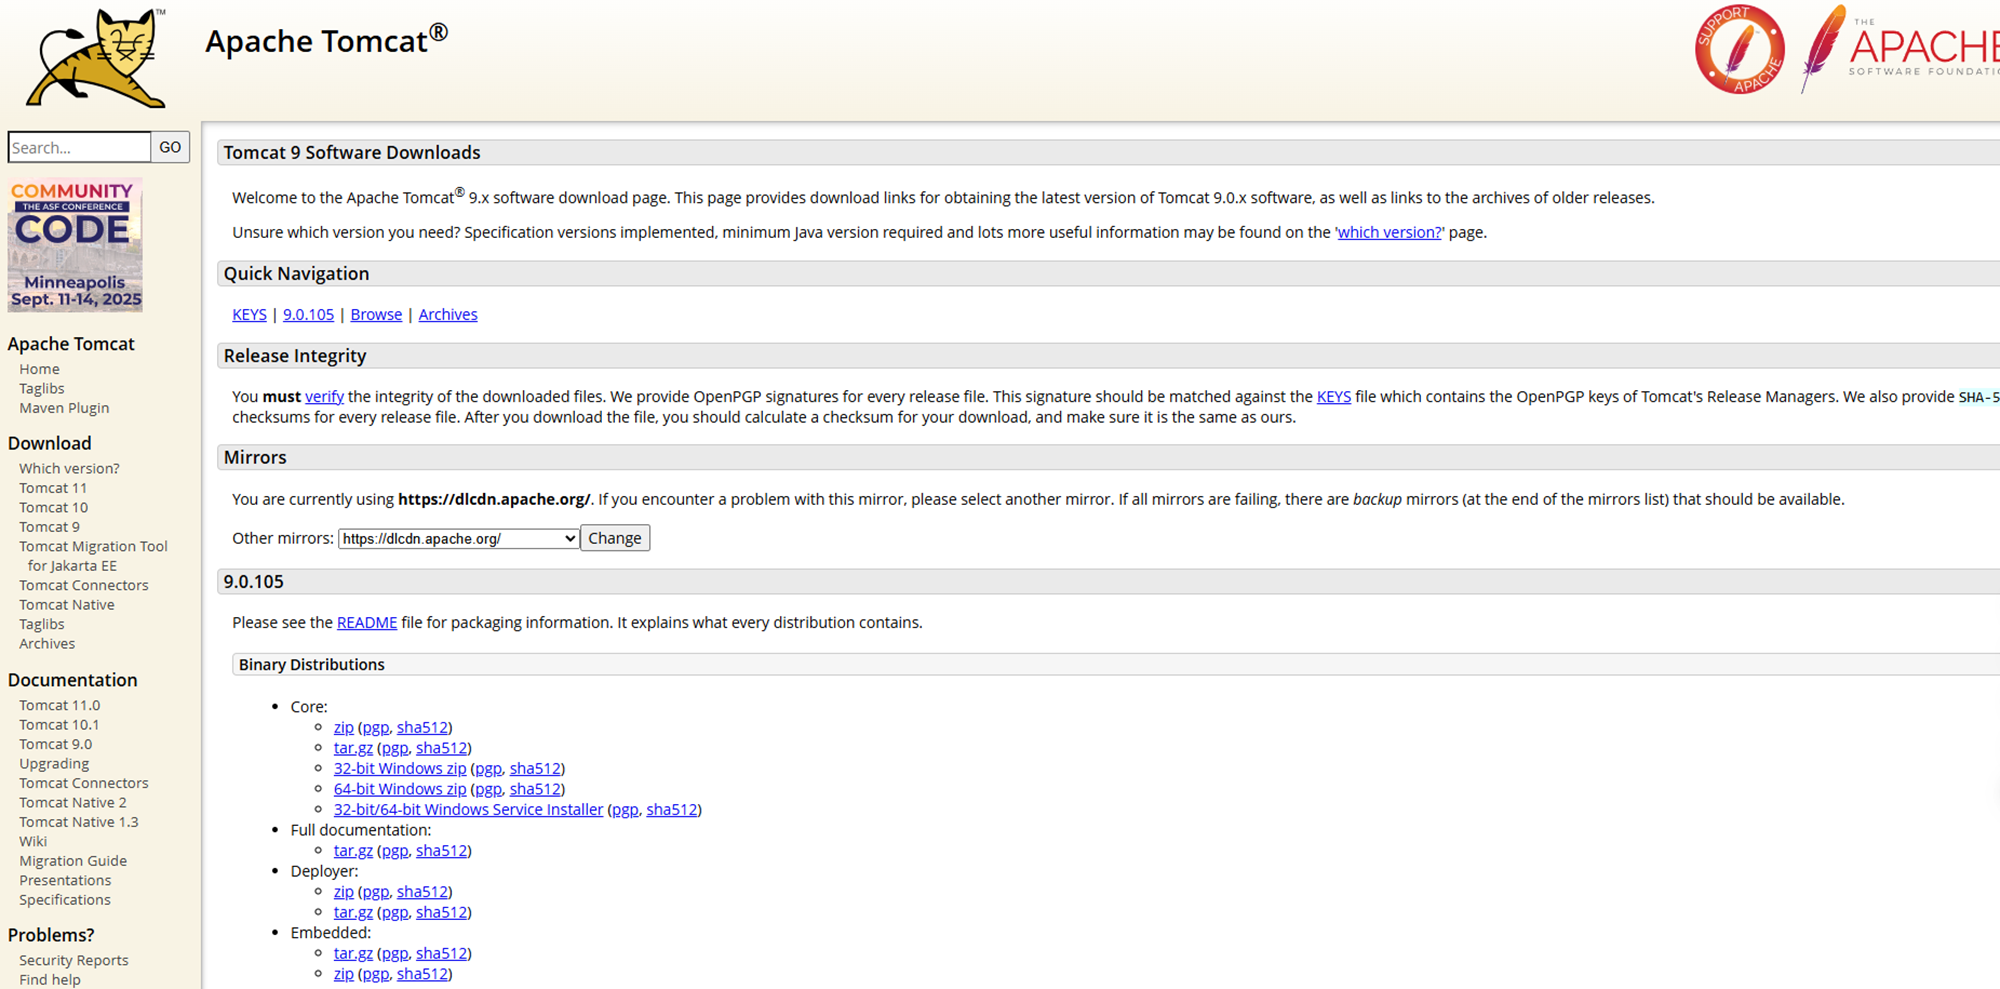
Task: Open sha512 for Embedded tar.gz
Action: [x=441, y=953]
